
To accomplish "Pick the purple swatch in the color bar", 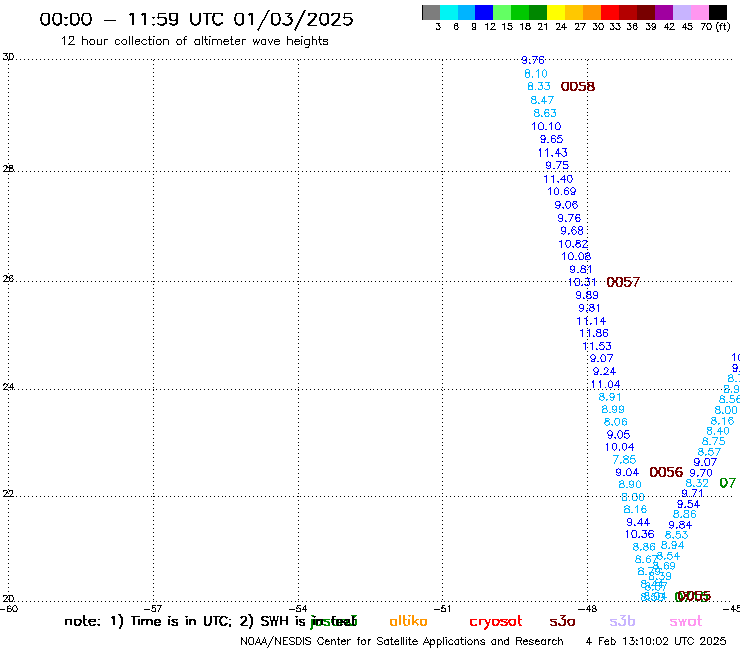I will click(664, 12).
